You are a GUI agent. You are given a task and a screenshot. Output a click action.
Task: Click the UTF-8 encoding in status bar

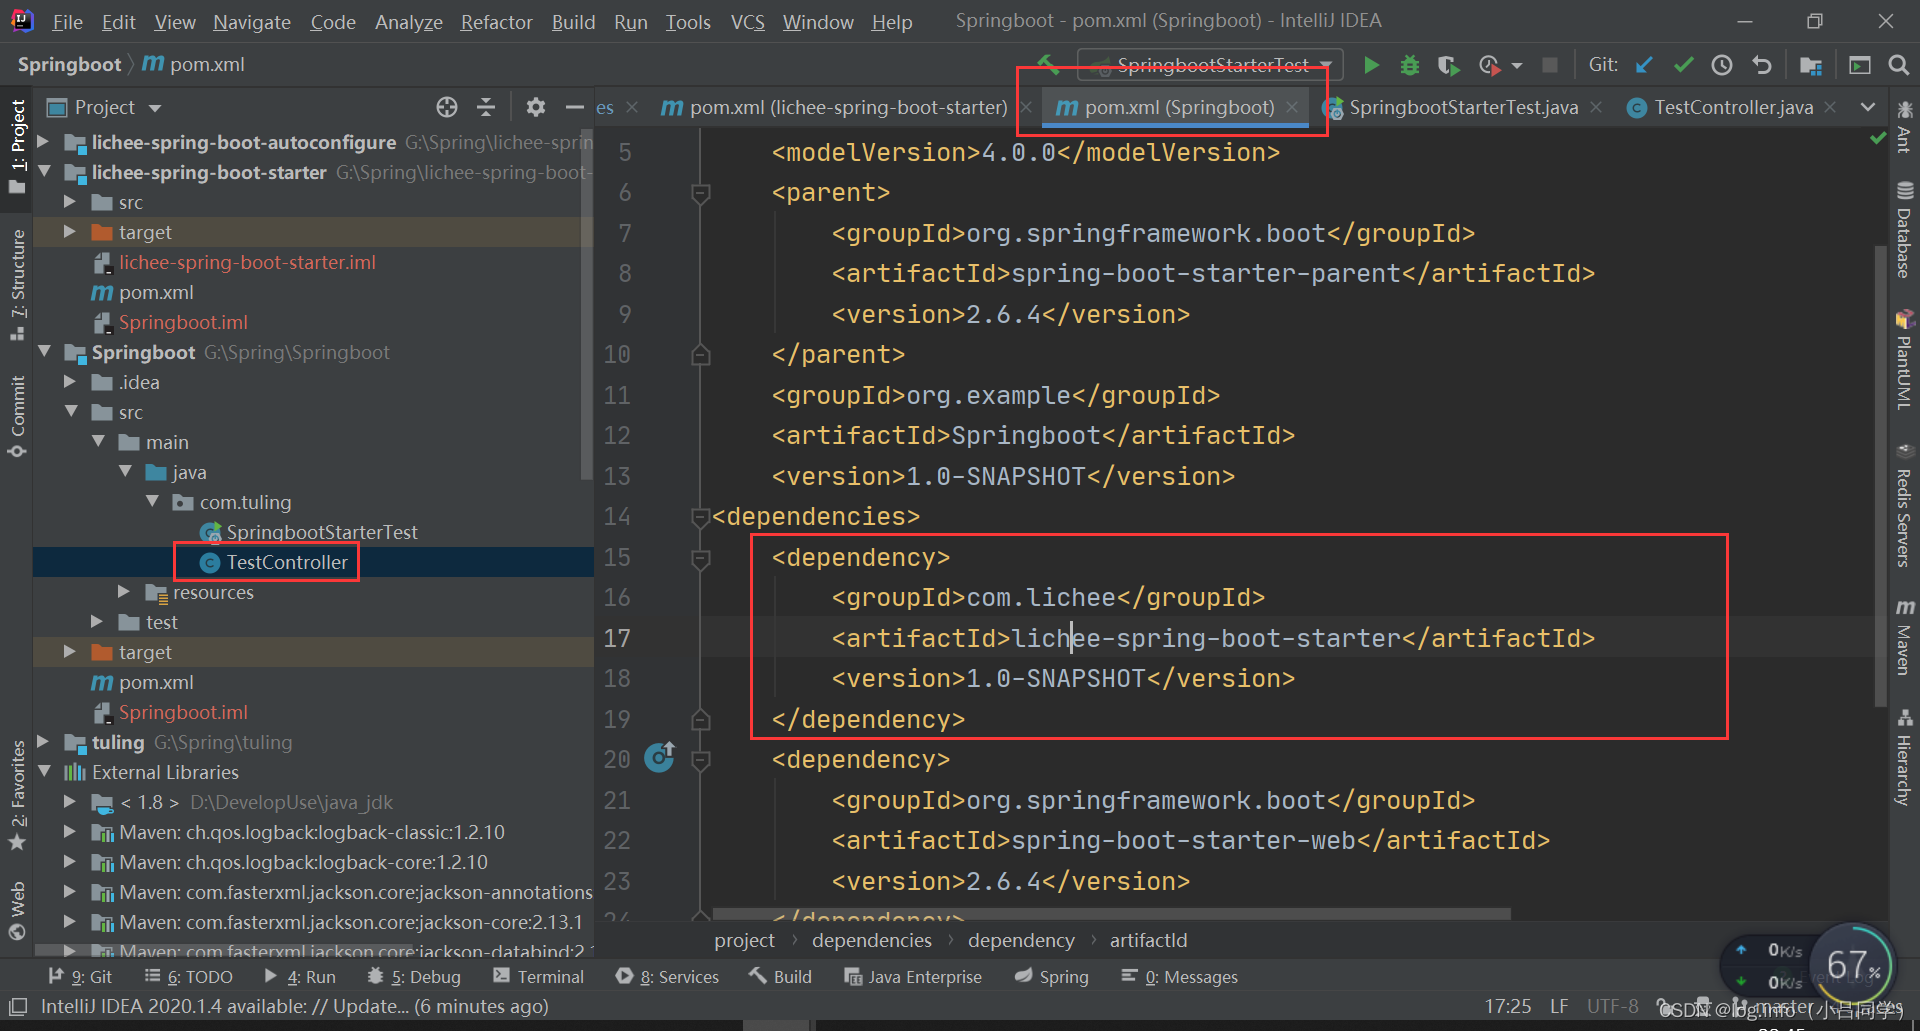click(x=1612, y=1006)
